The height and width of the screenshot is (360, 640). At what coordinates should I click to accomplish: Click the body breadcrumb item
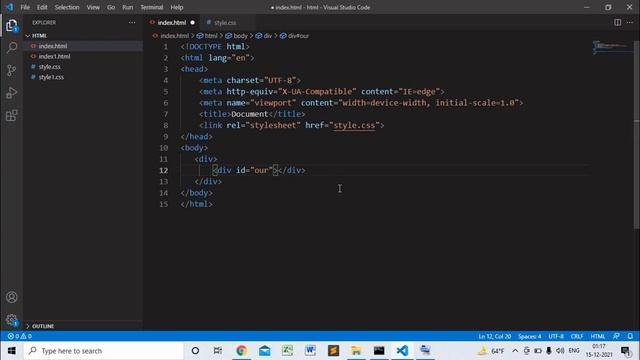coord(237,36)
